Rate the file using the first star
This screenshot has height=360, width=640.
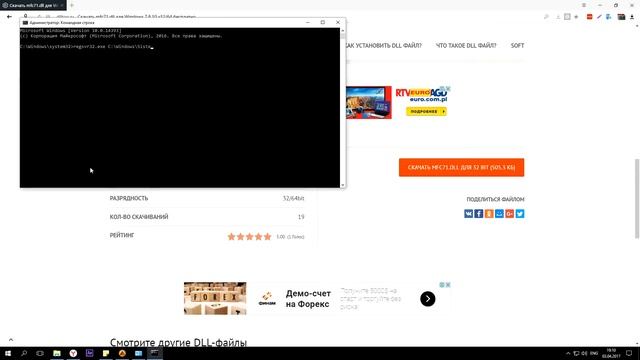(231, 237)
